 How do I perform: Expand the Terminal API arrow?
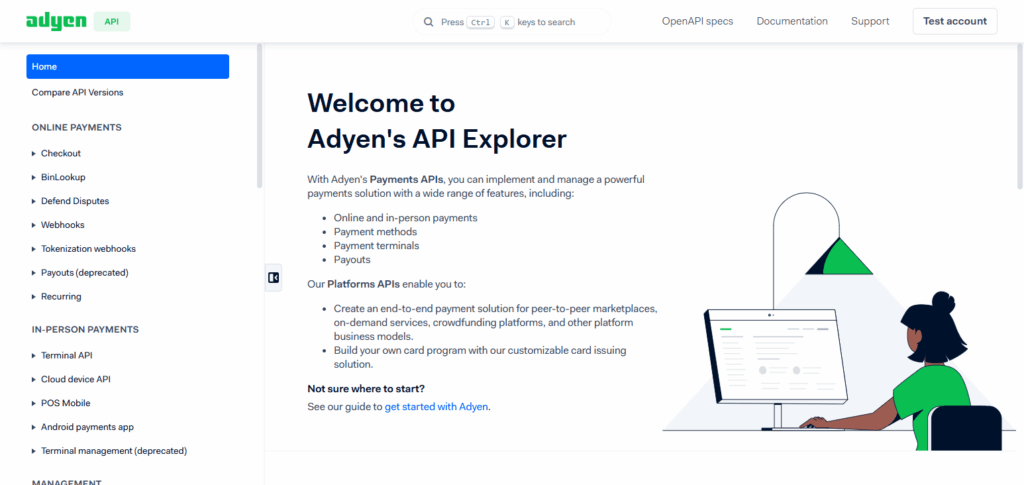34,356
